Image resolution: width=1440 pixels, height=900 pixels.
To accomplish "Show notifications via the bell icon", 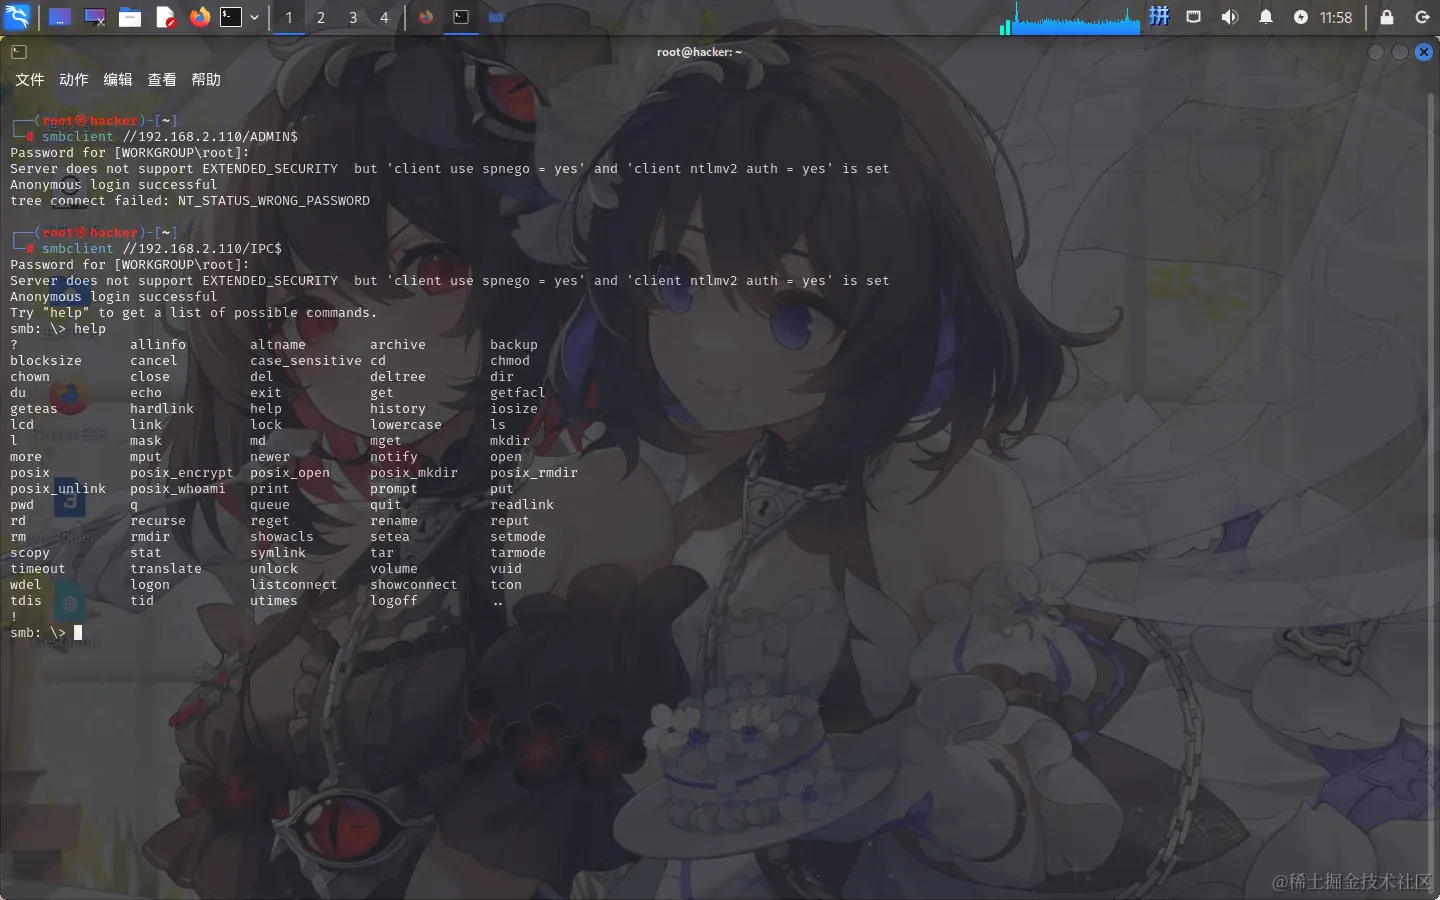I will 1266,17.
